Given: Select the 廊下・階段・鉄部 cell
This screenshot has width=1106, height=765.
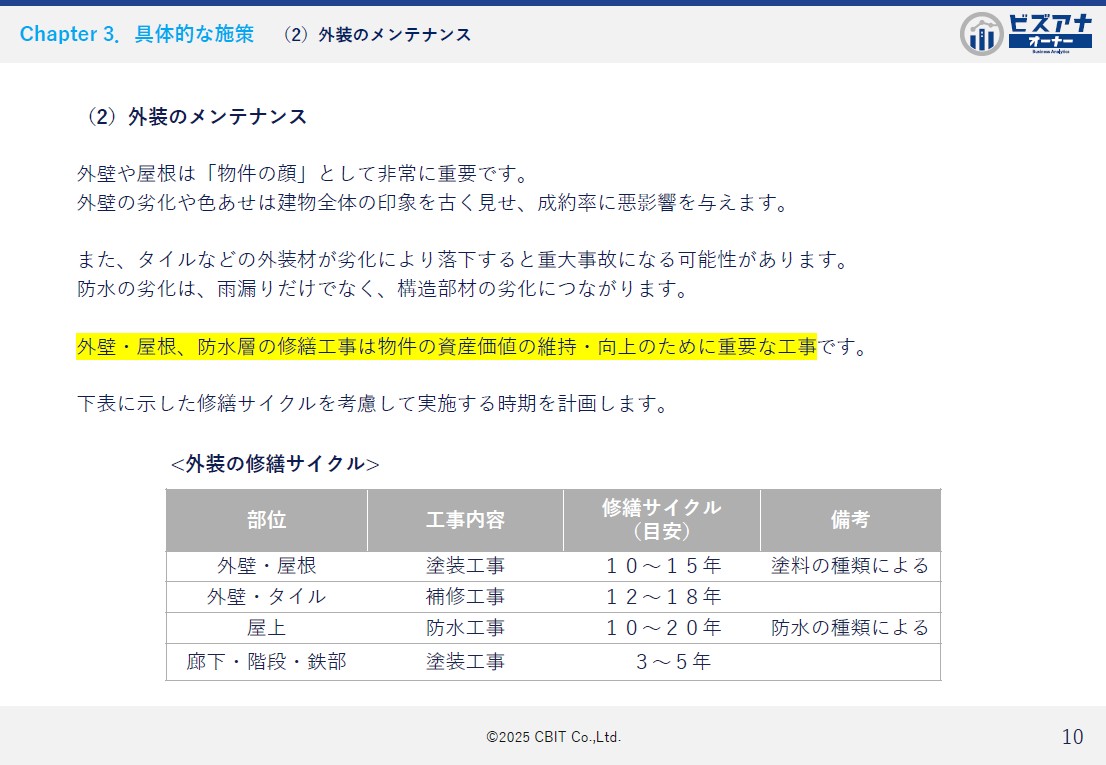Looking at the screenshot, I should [267, 661].
